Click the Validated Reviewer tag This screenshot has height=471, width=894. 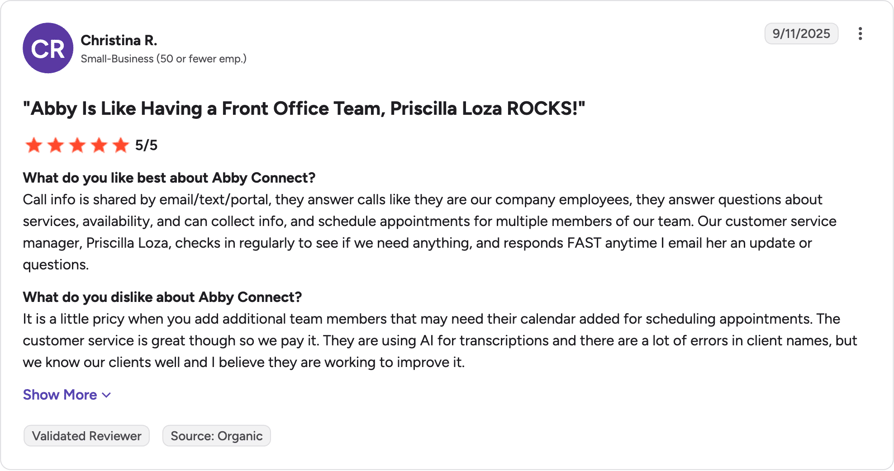(x=87, y=436)
